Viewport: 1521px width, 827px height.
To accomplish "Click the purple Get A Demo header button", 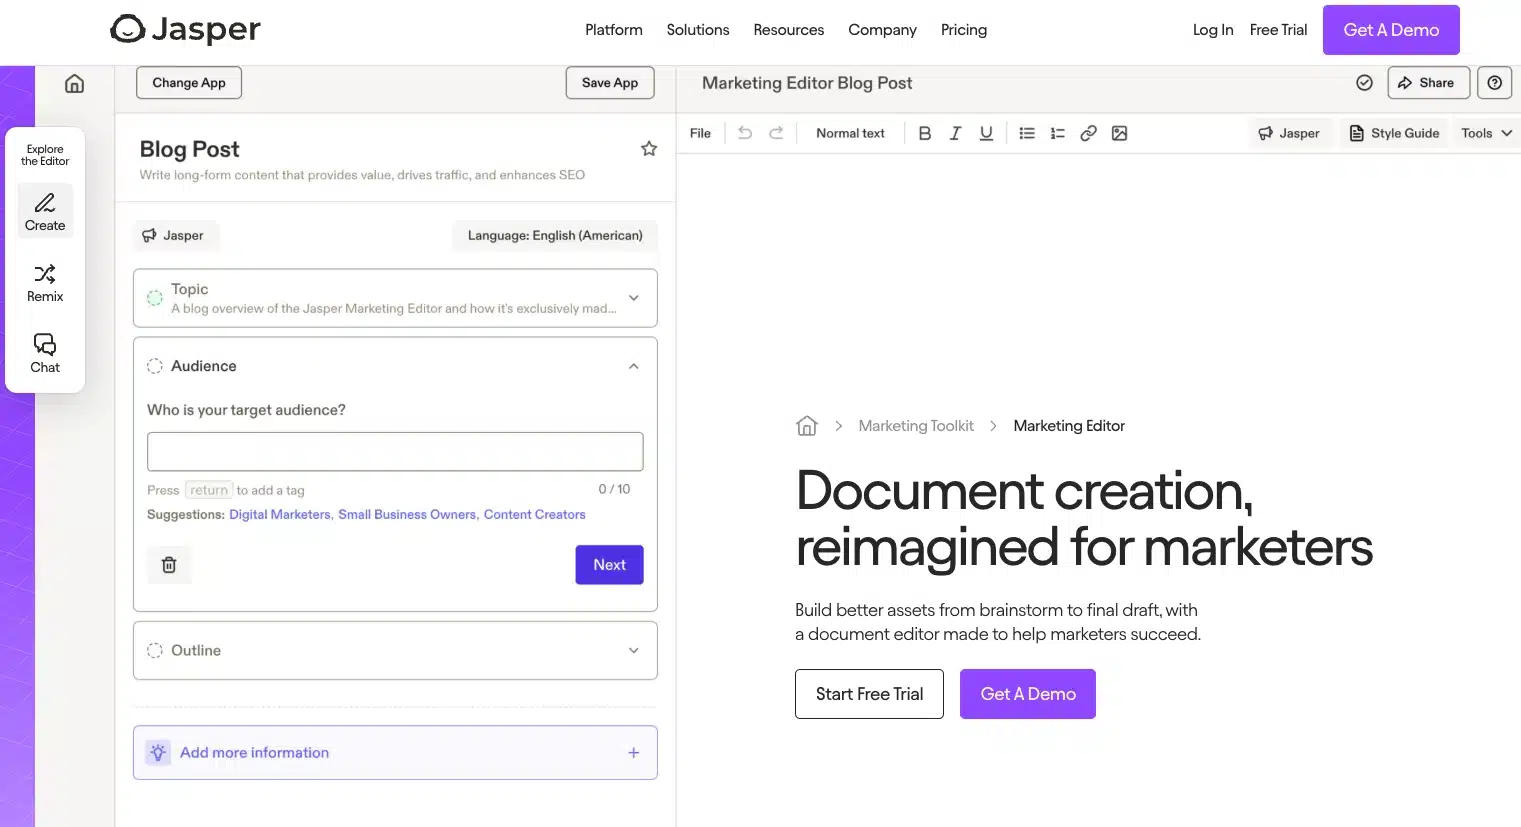I will click(1391, 30).
